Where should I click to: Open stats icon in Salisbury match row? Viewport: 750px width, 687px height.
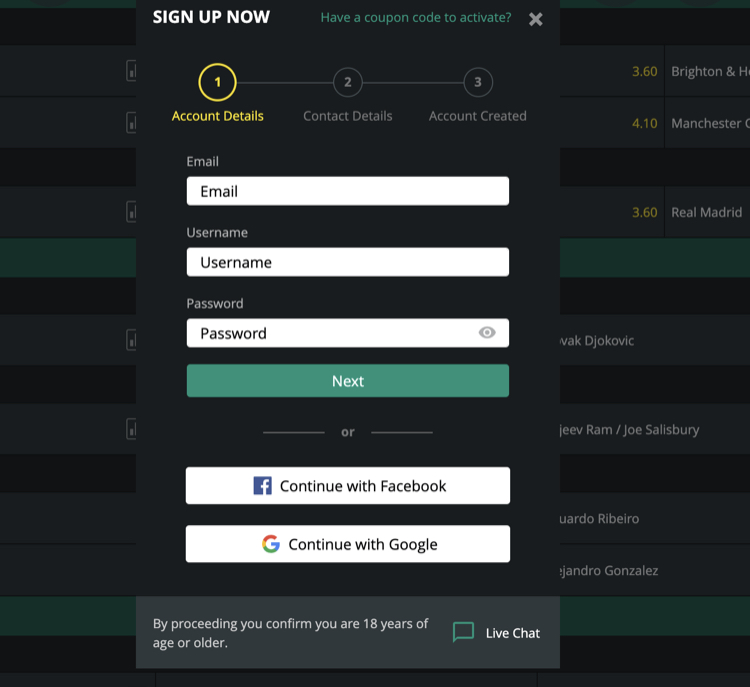click(x=131, y=429)
